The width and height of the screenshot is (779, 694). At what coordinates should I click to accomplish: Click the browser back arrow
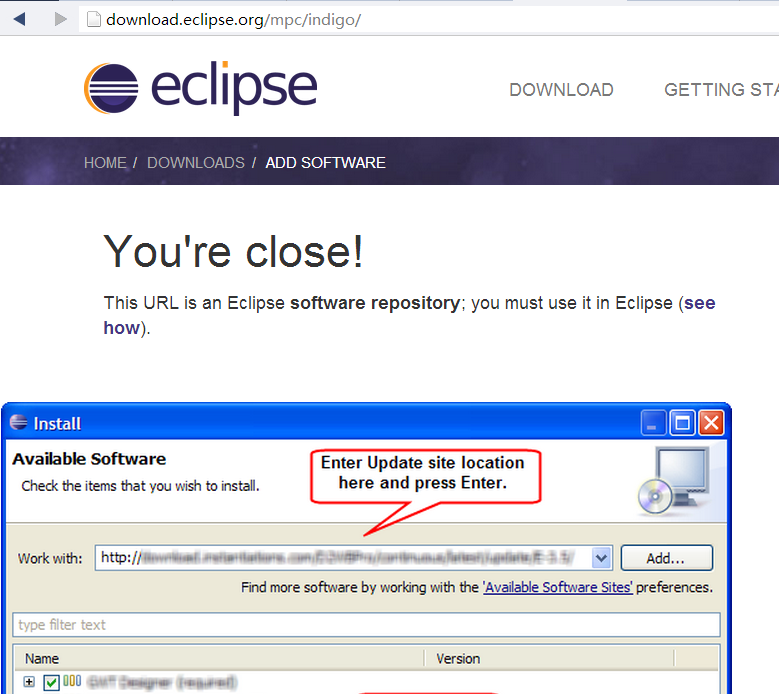[20, 19]
